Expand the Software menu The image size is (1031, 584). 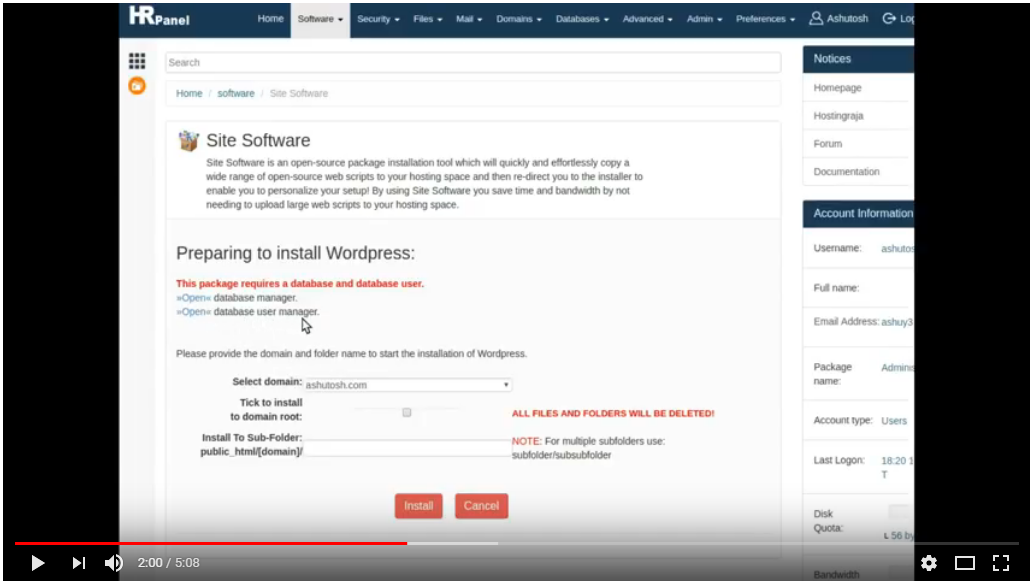(x=320, y=19)
